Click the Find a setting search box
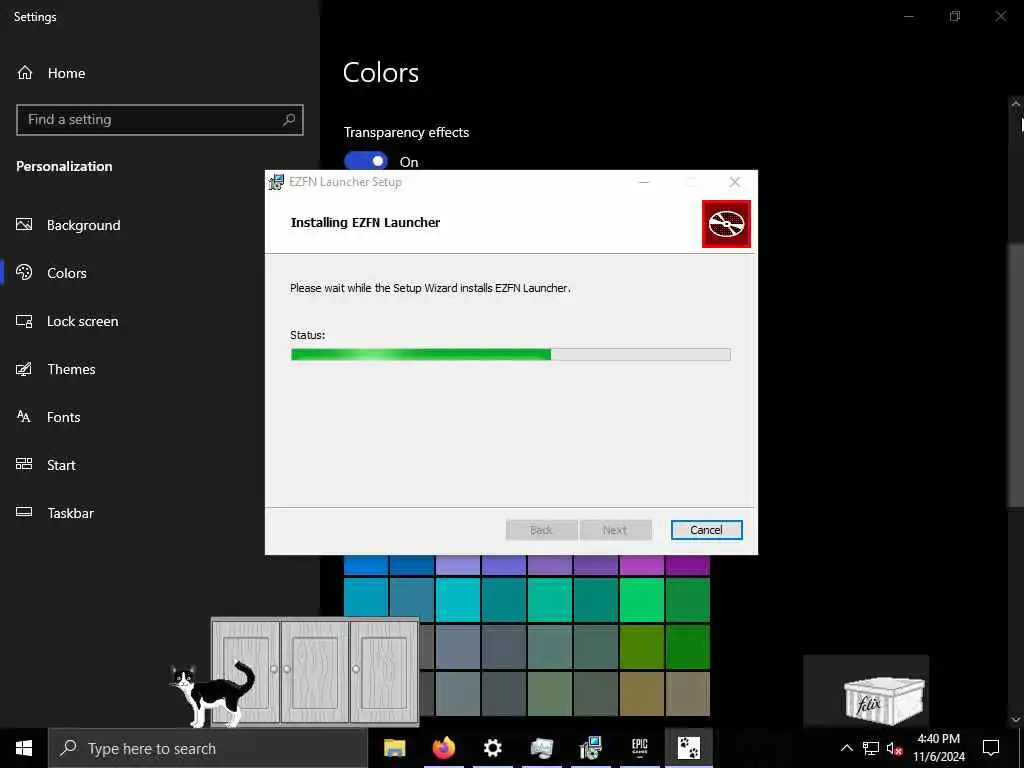The width and height of the screenshot is (1024, 768). click(x=160, y=120)
